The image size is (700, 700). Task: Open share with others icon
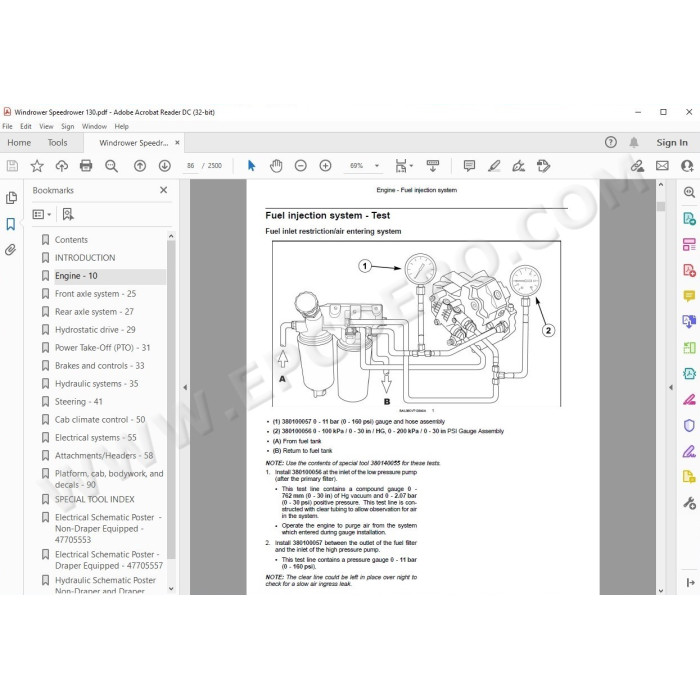click(687, 166)
